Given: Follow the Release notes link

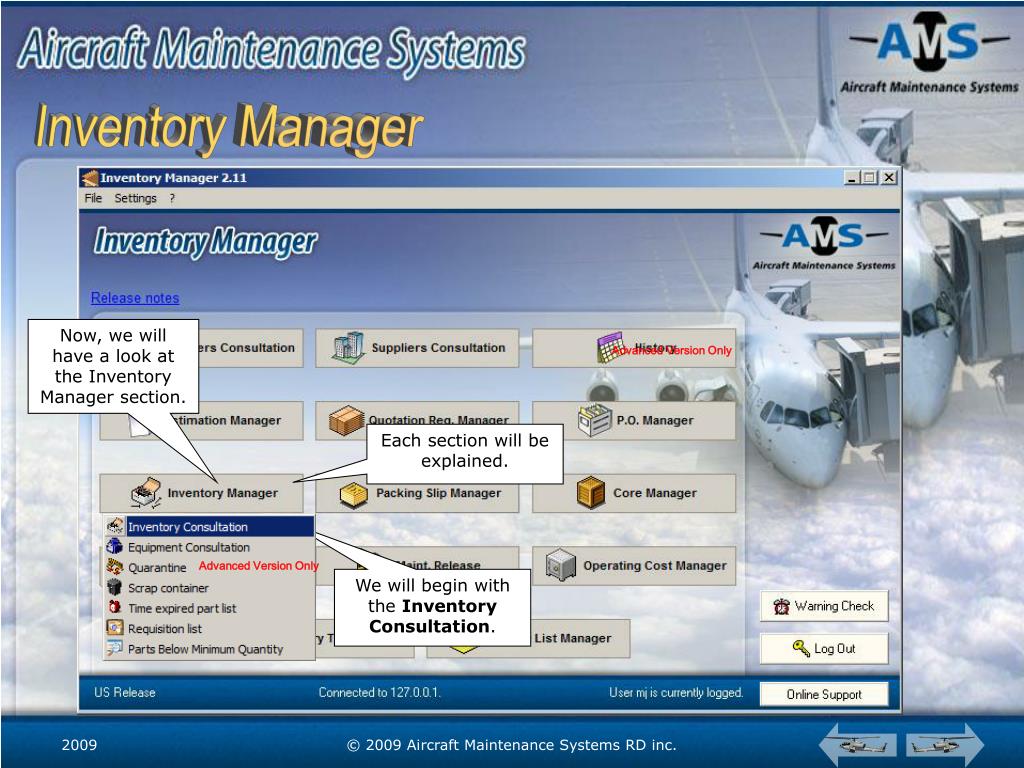Looking at the screenshot, I should point(135,298).
